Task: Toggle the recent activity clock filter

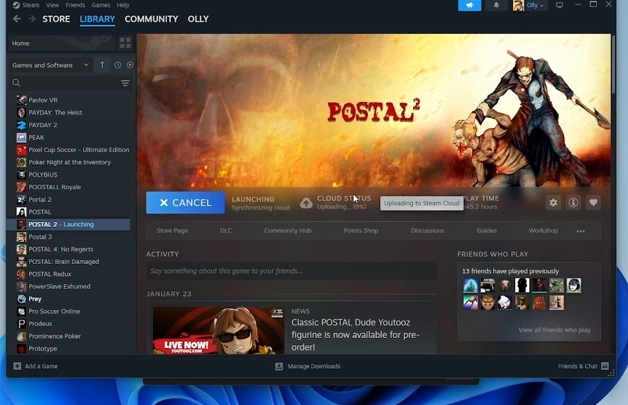Action: coord(117,65)
